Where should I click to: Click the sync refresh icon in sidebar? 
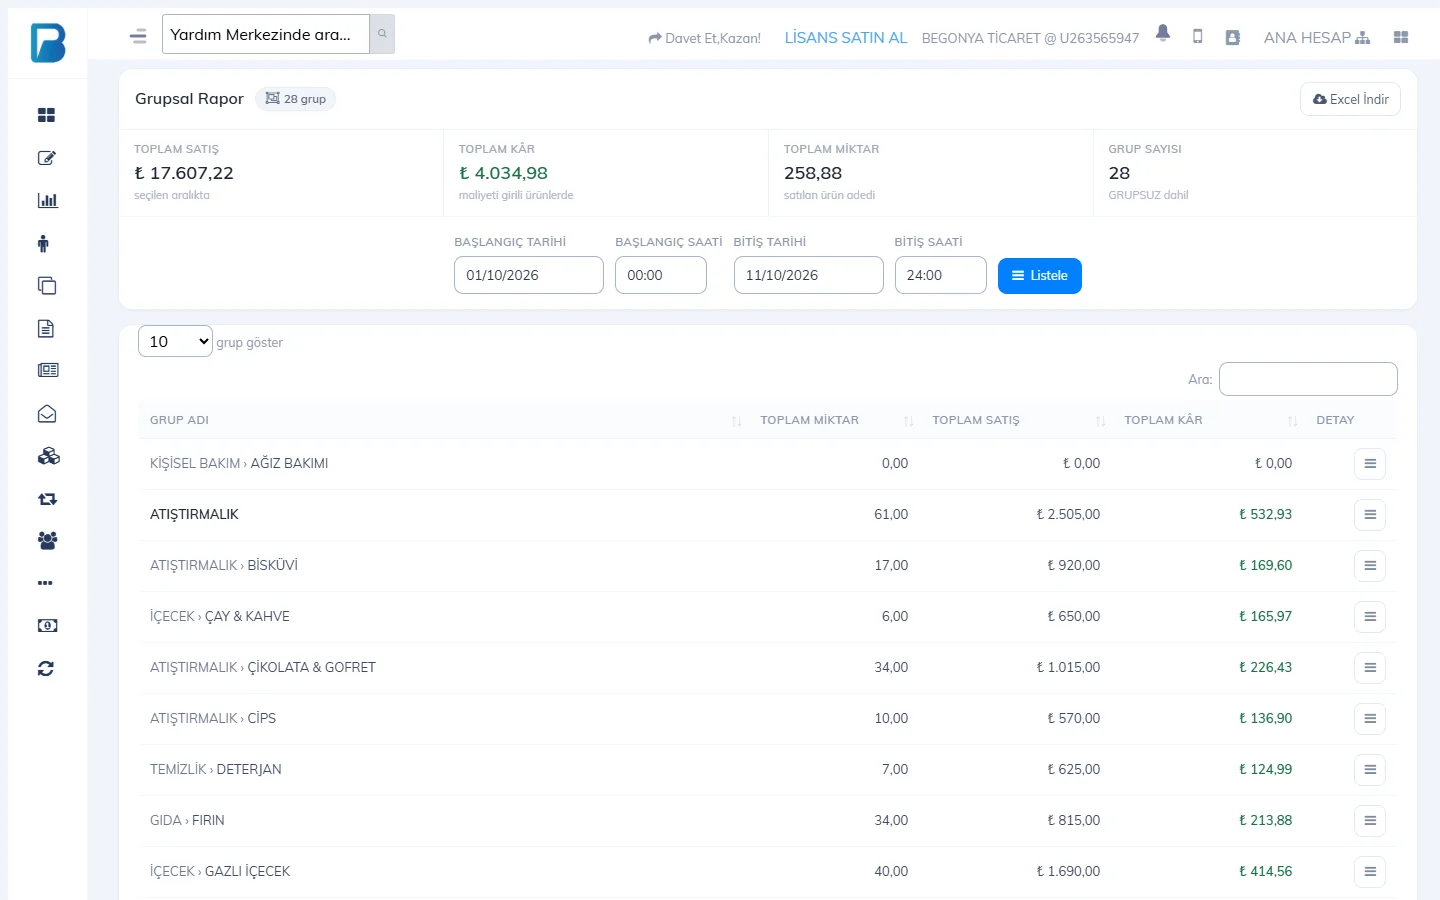pyautogui.click(x=46, y=669)
